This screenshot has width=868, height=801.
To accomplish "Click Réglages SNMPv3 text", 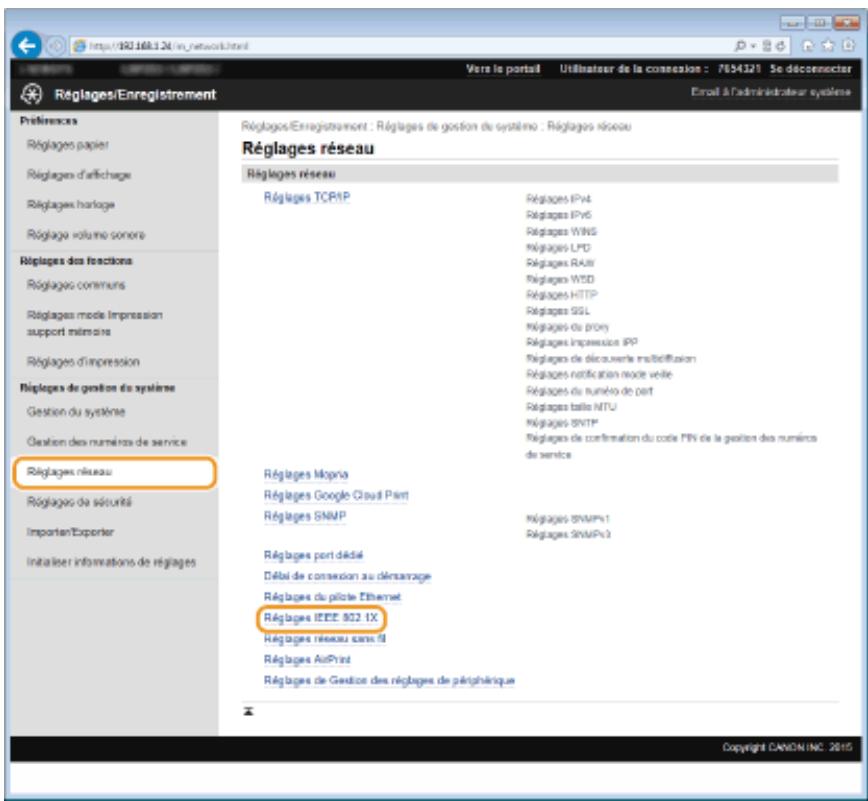I will pos(568,534).
